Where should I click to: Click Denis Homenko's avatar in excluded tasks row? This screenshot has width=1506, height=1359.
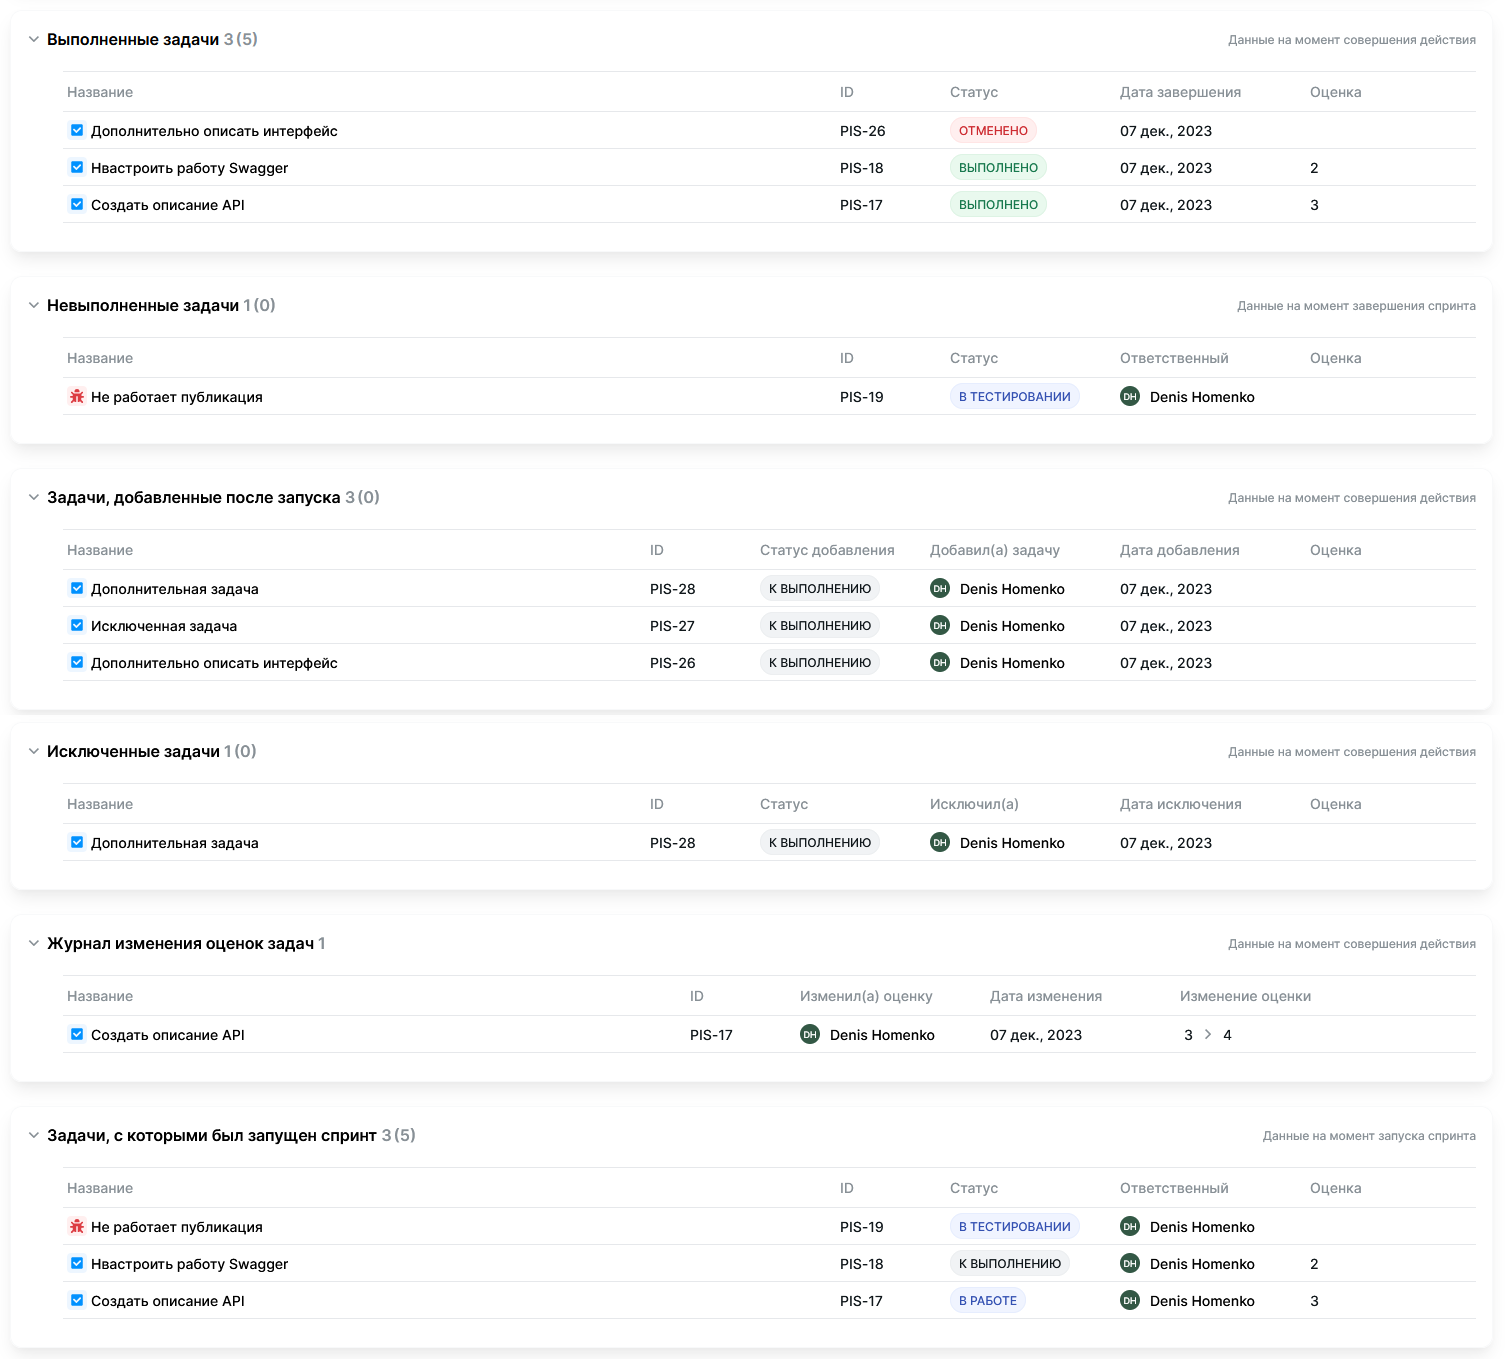(940, 843)
